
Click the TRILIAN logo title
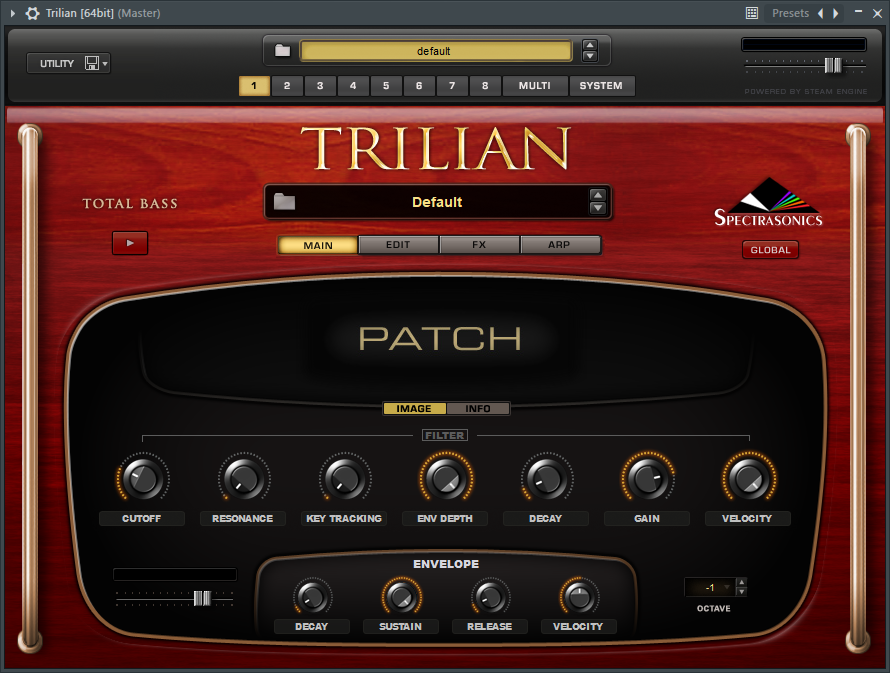(x=435, y=148)
